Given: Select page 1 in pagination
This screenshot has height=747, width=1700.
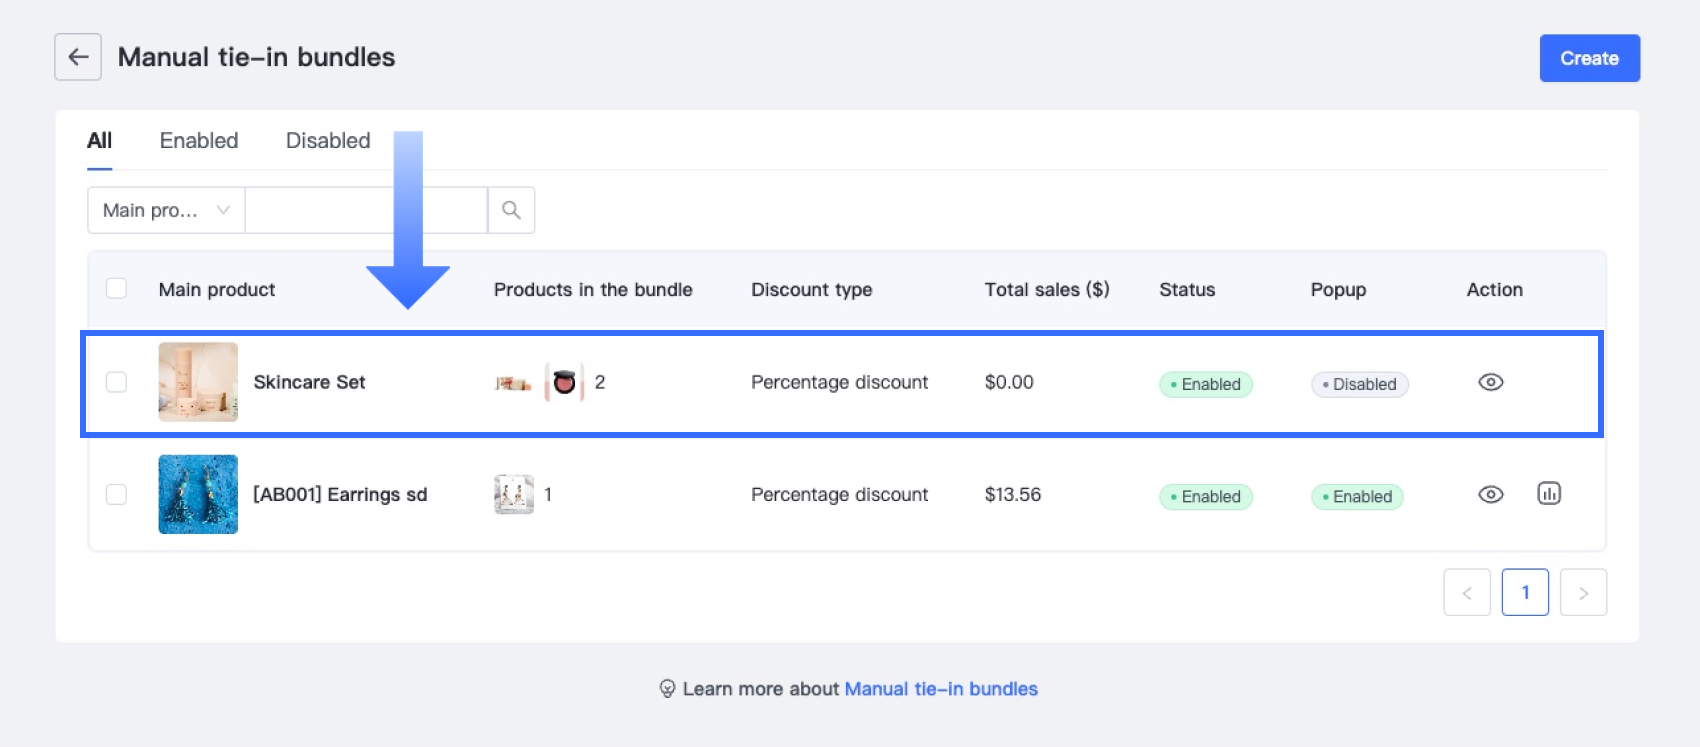Looking at the screenshot, I should [1525, 593].
